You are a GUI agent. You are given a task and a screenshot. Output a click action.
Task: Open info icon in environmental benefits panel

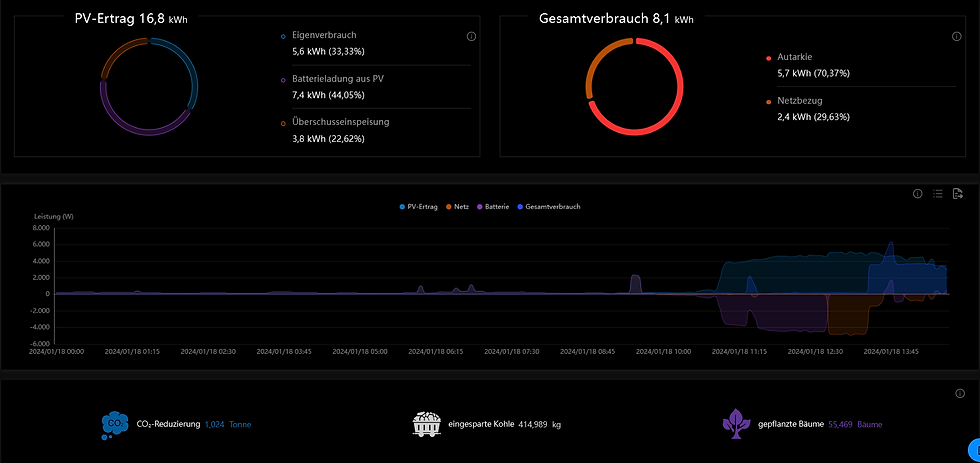(x=961, y=394)
